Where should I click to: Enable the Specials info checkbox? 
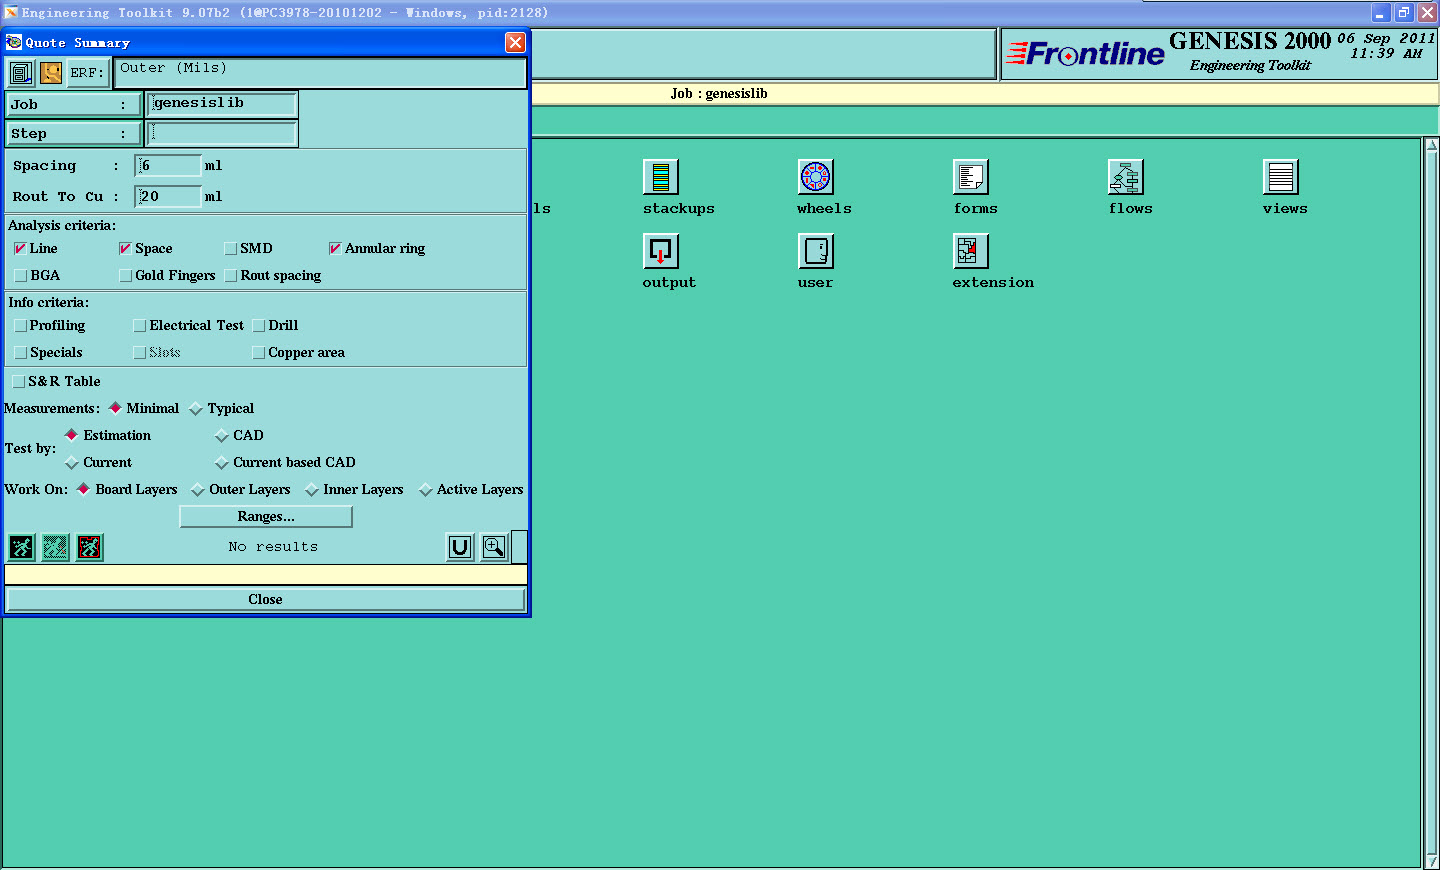pyautogui.click(x=20, y=353)
